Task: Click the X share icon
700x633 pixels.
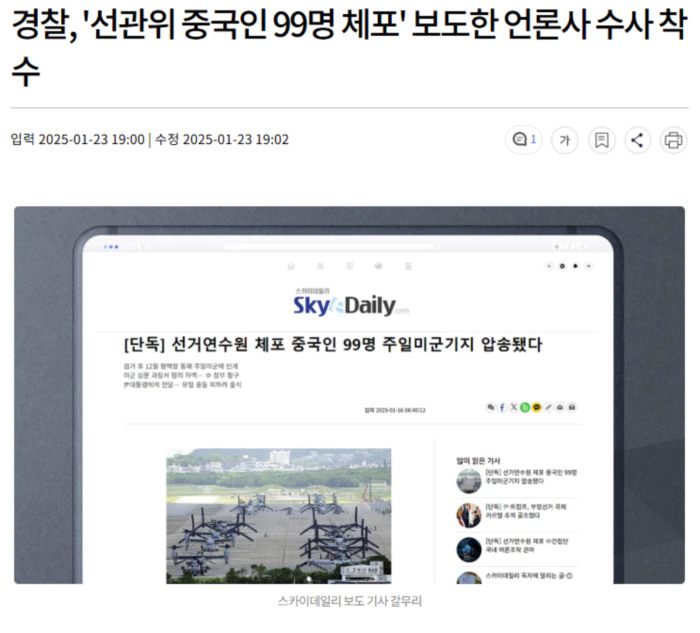Action: (x=513, y=408)
